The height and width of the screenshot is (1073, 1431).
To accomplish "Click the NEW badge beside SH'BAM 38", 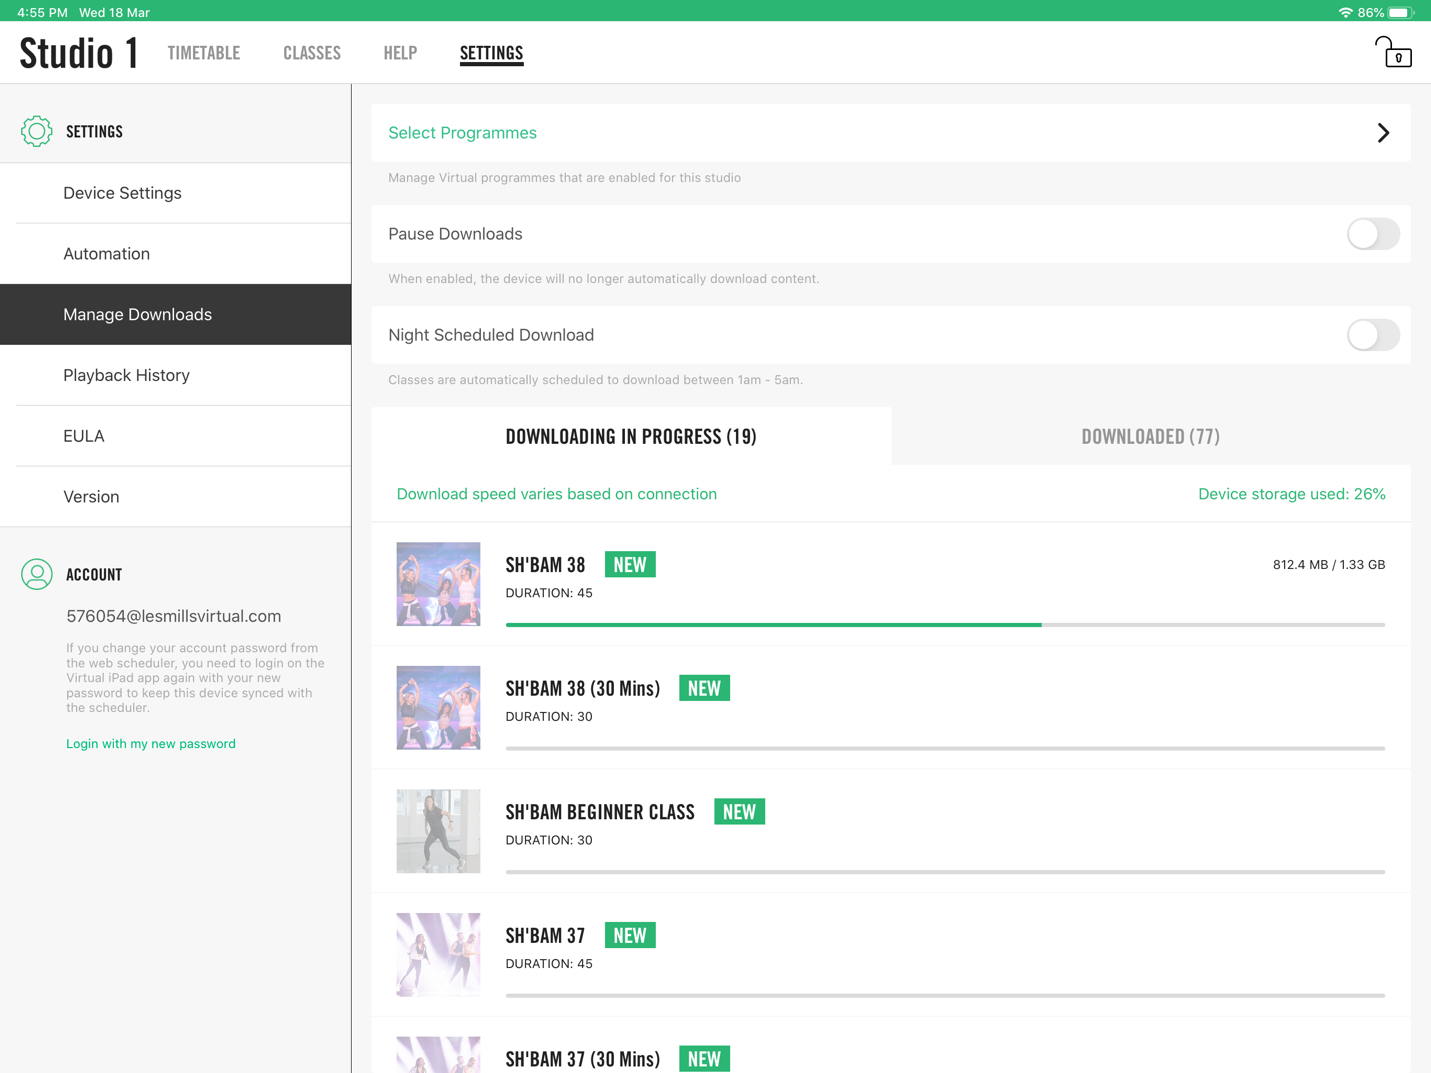I will point(630,564).
